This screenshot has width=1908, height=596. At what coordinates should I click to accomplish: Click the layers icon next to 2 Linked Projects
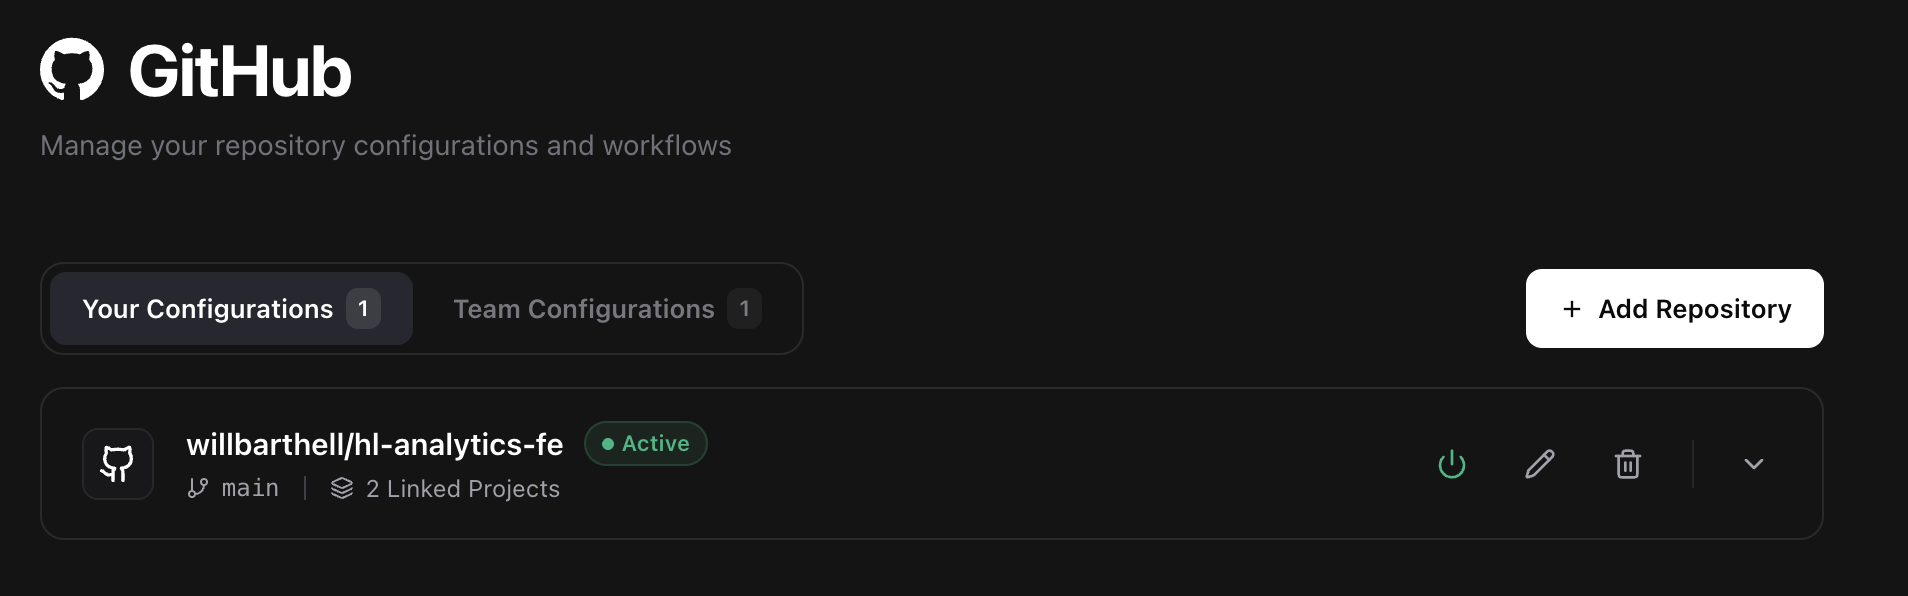(342, 488)
